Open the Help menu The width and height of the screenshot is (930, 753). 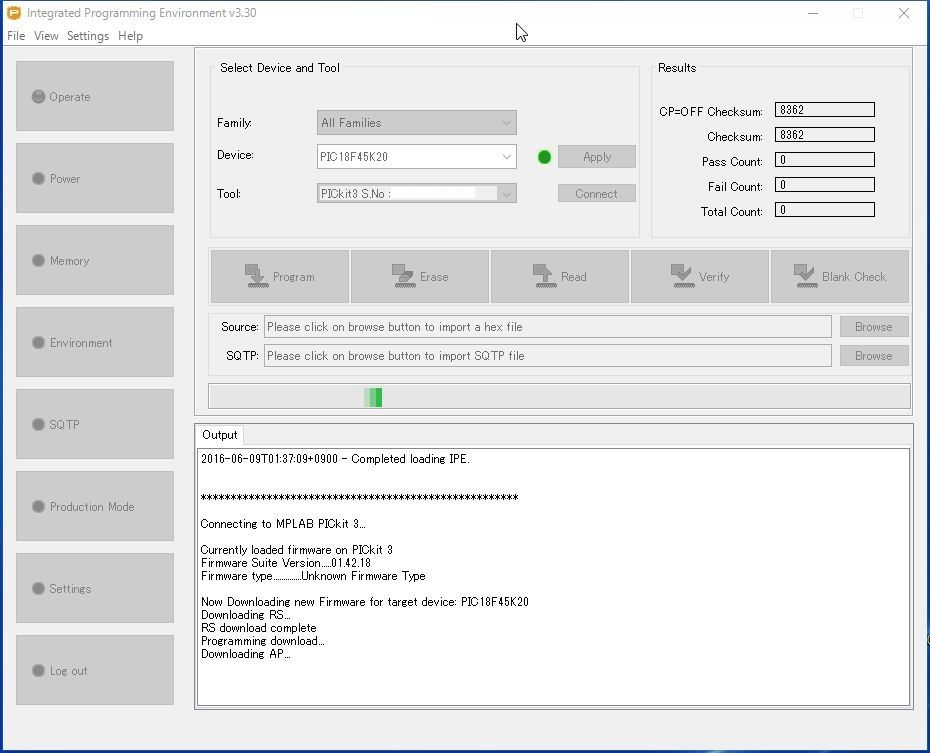[130, 36]
